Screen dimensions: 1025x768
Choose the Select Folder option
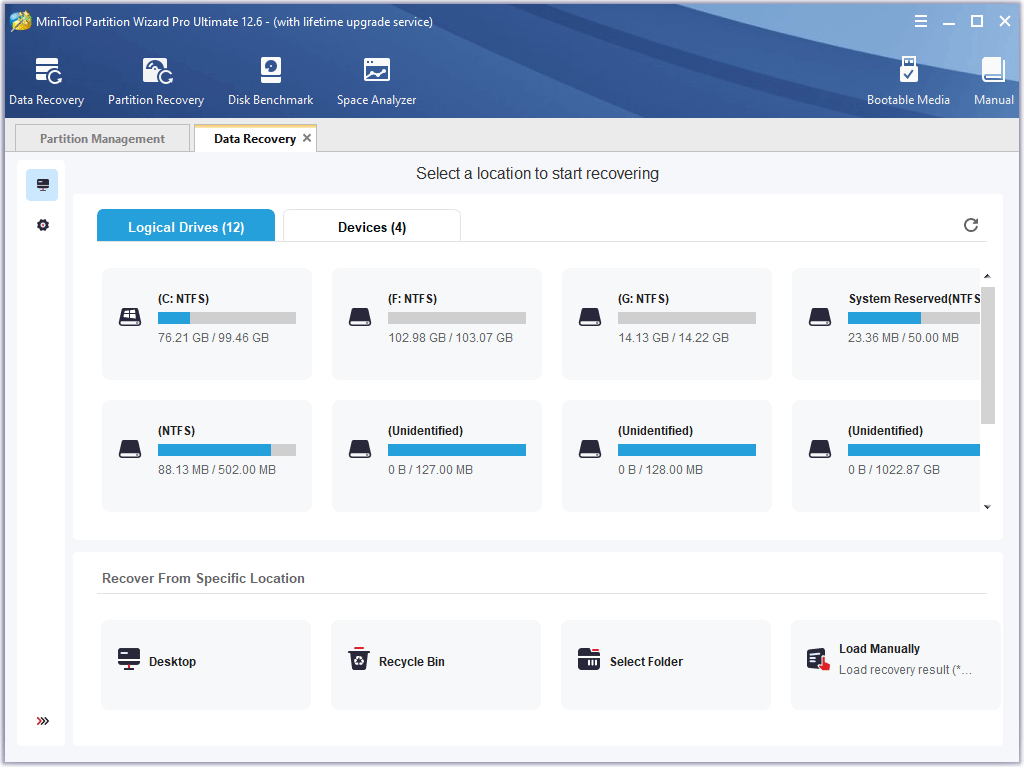click(x=666, y=664)
